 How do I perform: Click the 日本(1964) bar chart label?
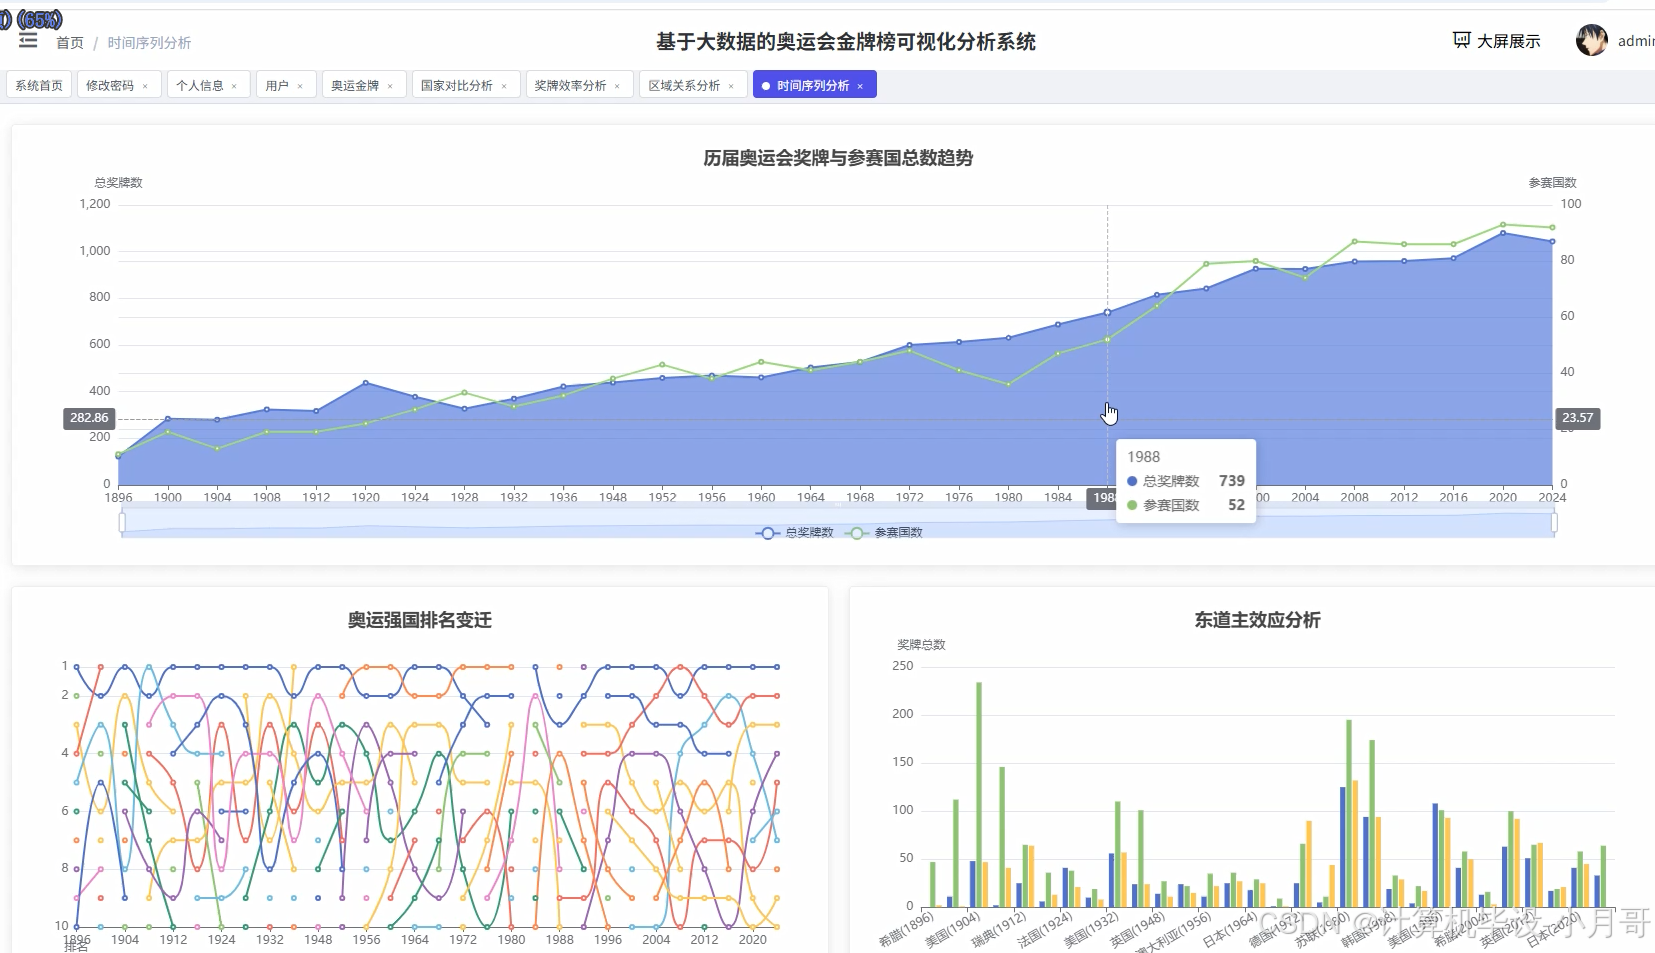click(1229, 929)
